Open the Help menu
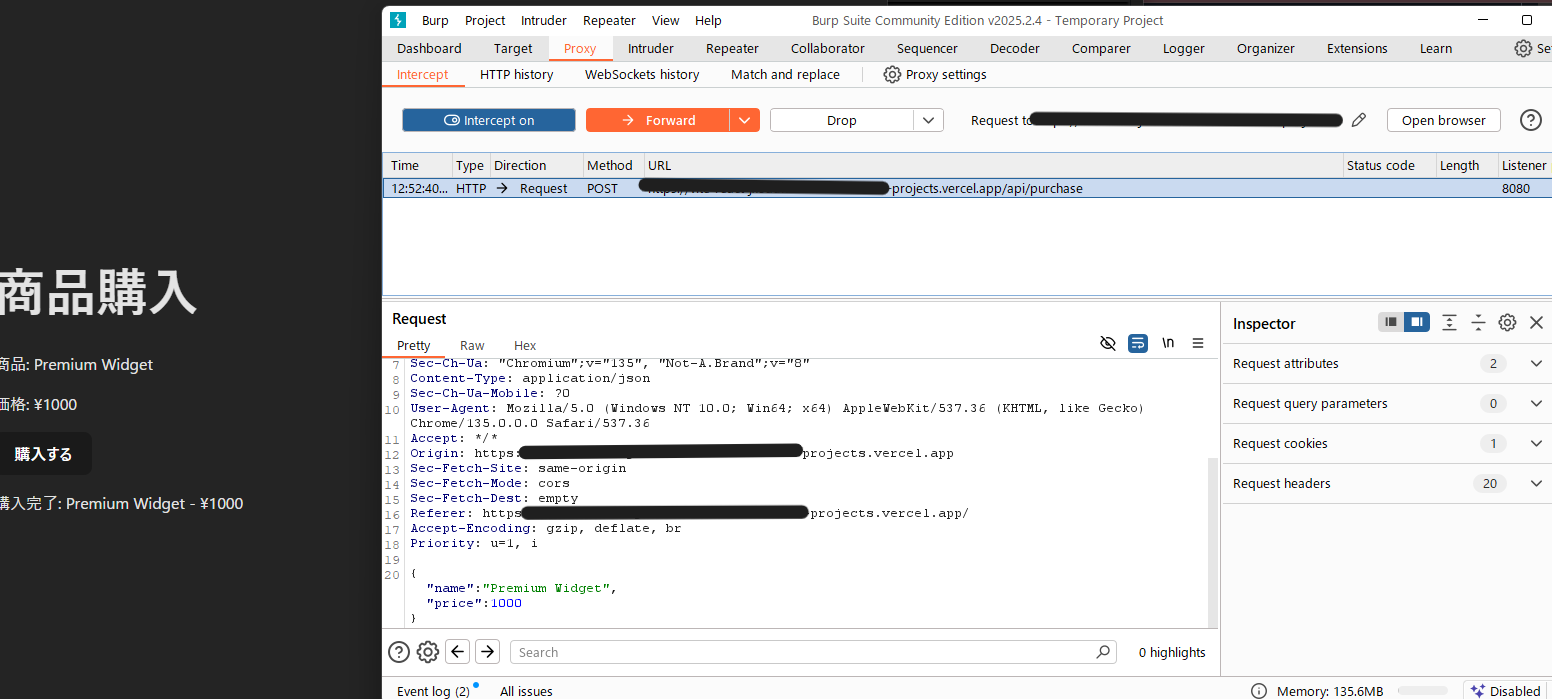The image size is (1552, 699). (708, 20)
